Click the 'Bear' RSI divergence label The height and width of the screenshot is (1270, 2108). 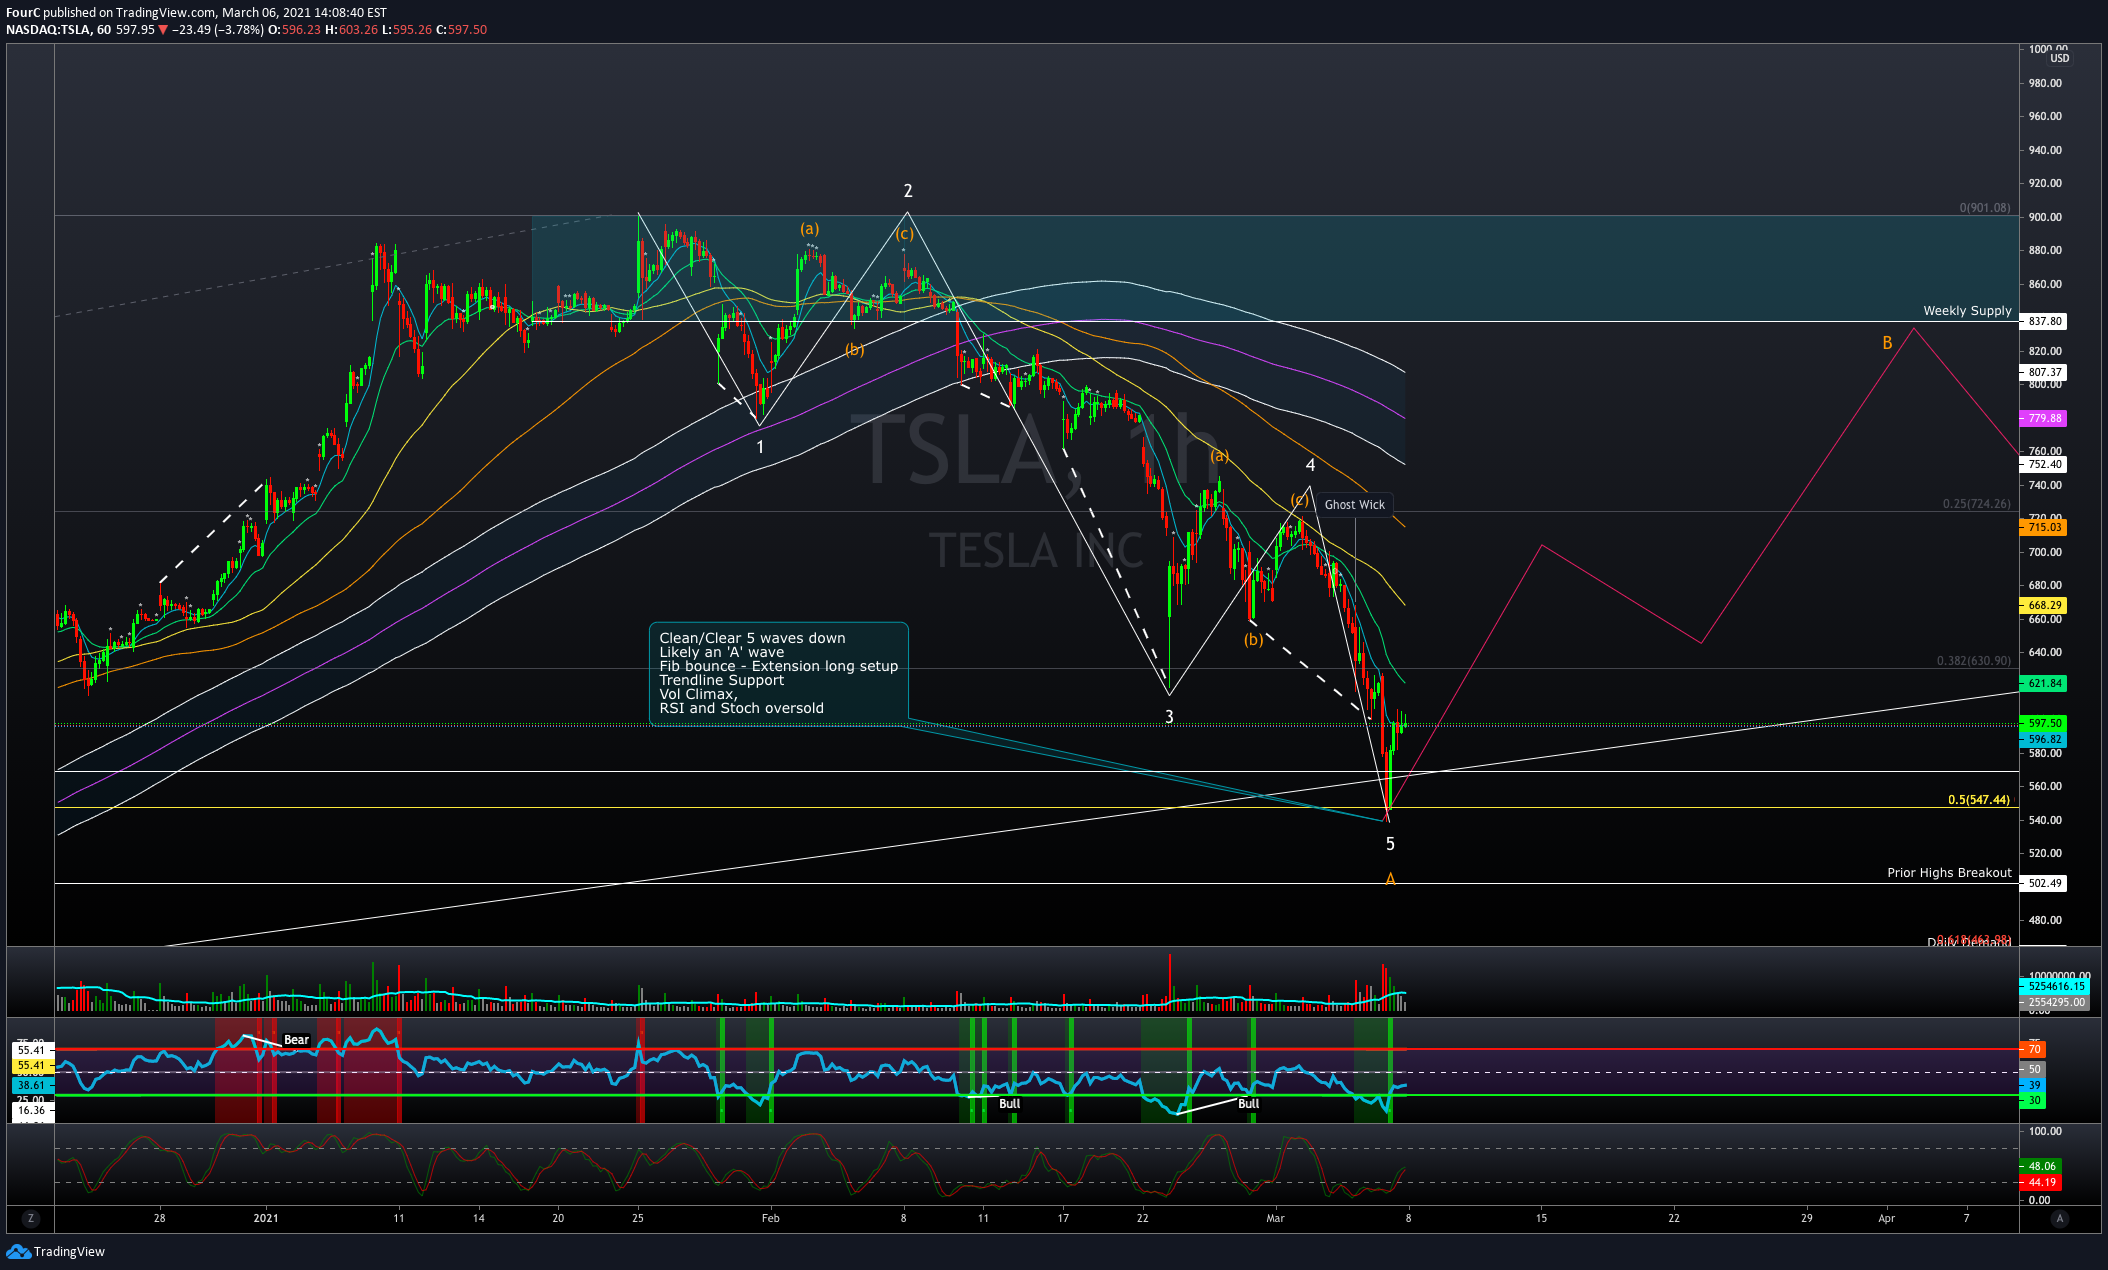[297, 1040]
